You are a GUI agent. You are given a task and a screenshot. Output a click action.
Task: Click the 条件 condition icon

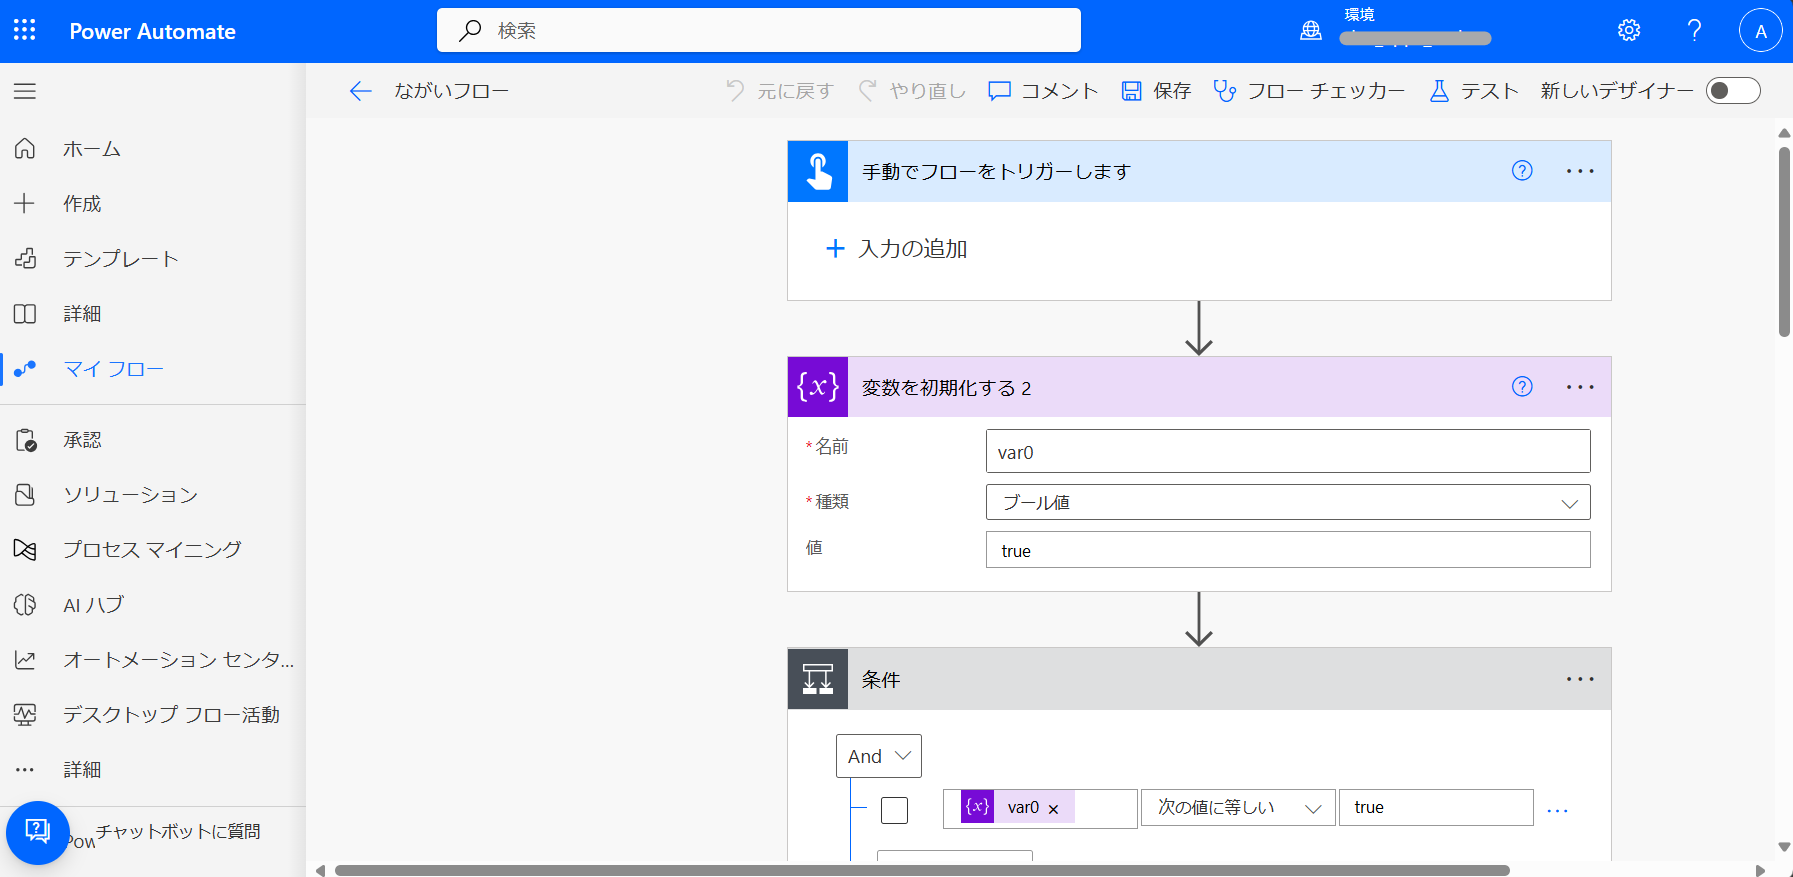pyautogui.click(x=818, y=679)
